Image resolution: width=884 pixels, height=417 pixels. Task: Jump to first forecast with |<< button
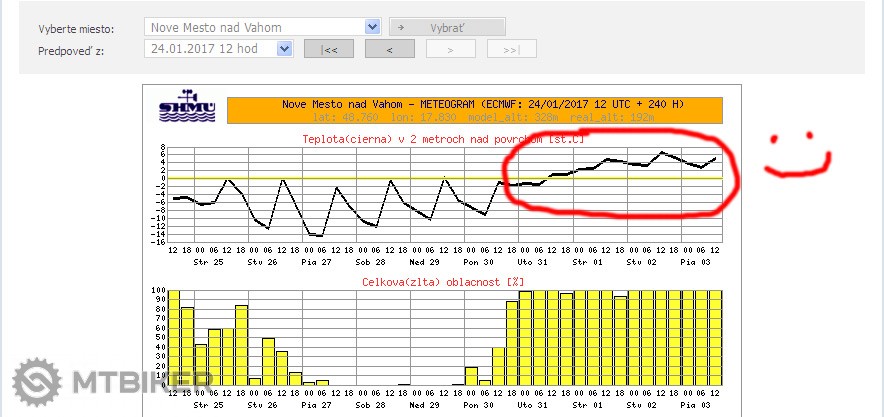[x=329, y=49]
